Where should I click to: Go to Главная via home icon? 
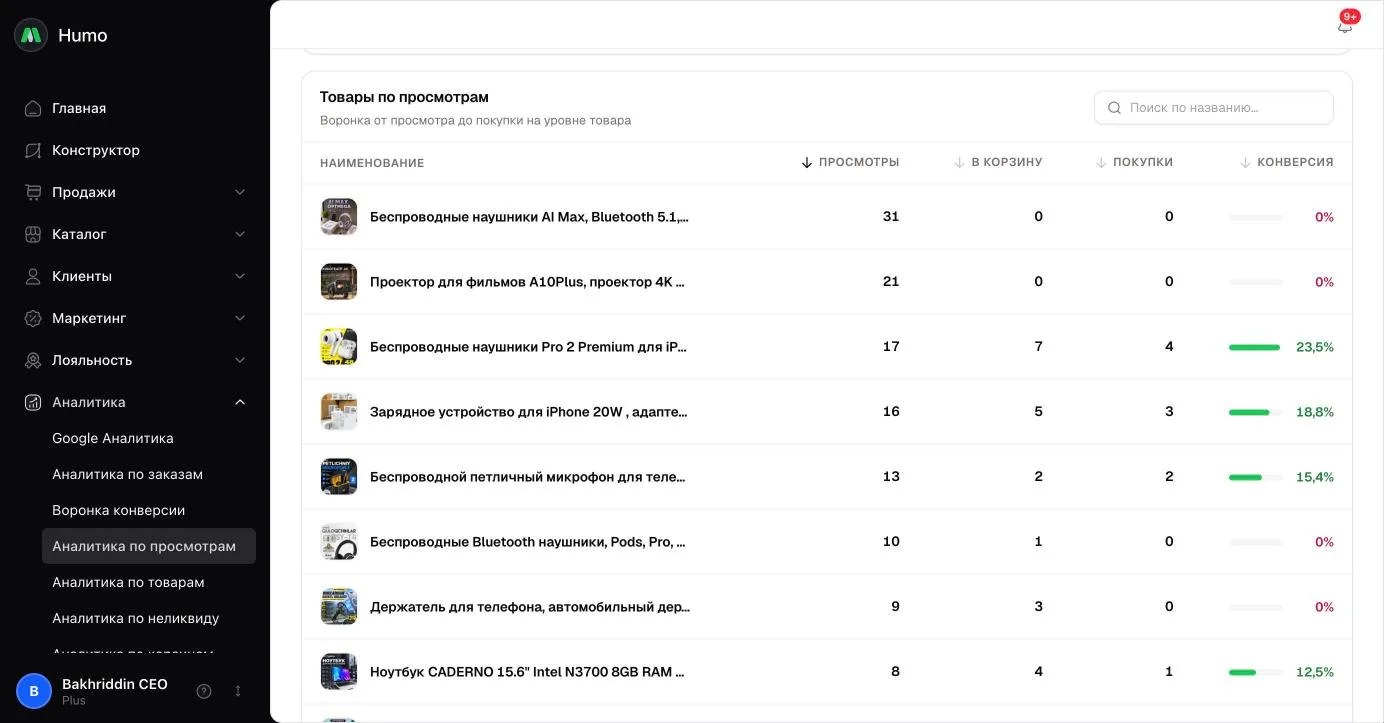coord(33,108)
